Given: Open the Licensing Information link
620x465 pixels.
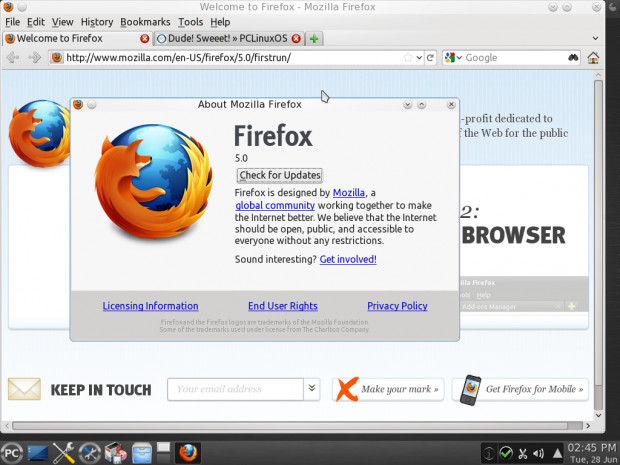Looking at the screenshot, I should click(150, 306).
